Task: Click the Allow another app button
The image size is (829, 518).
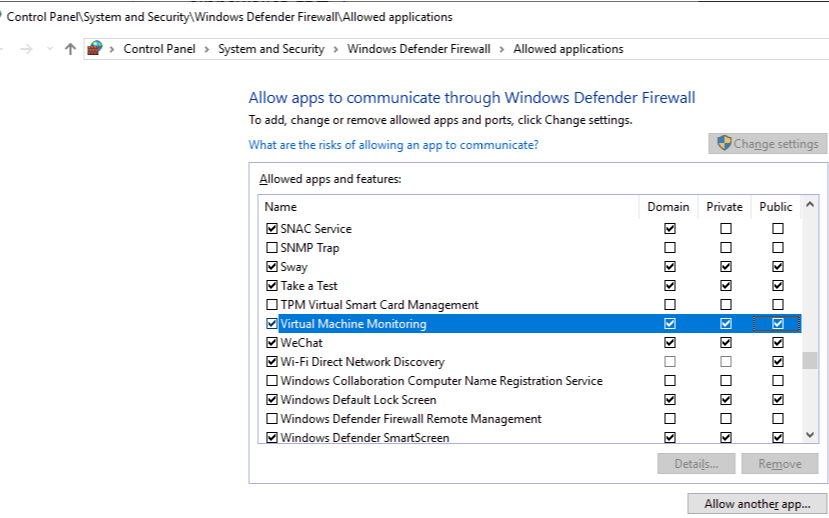Action: tap(757, 504)
